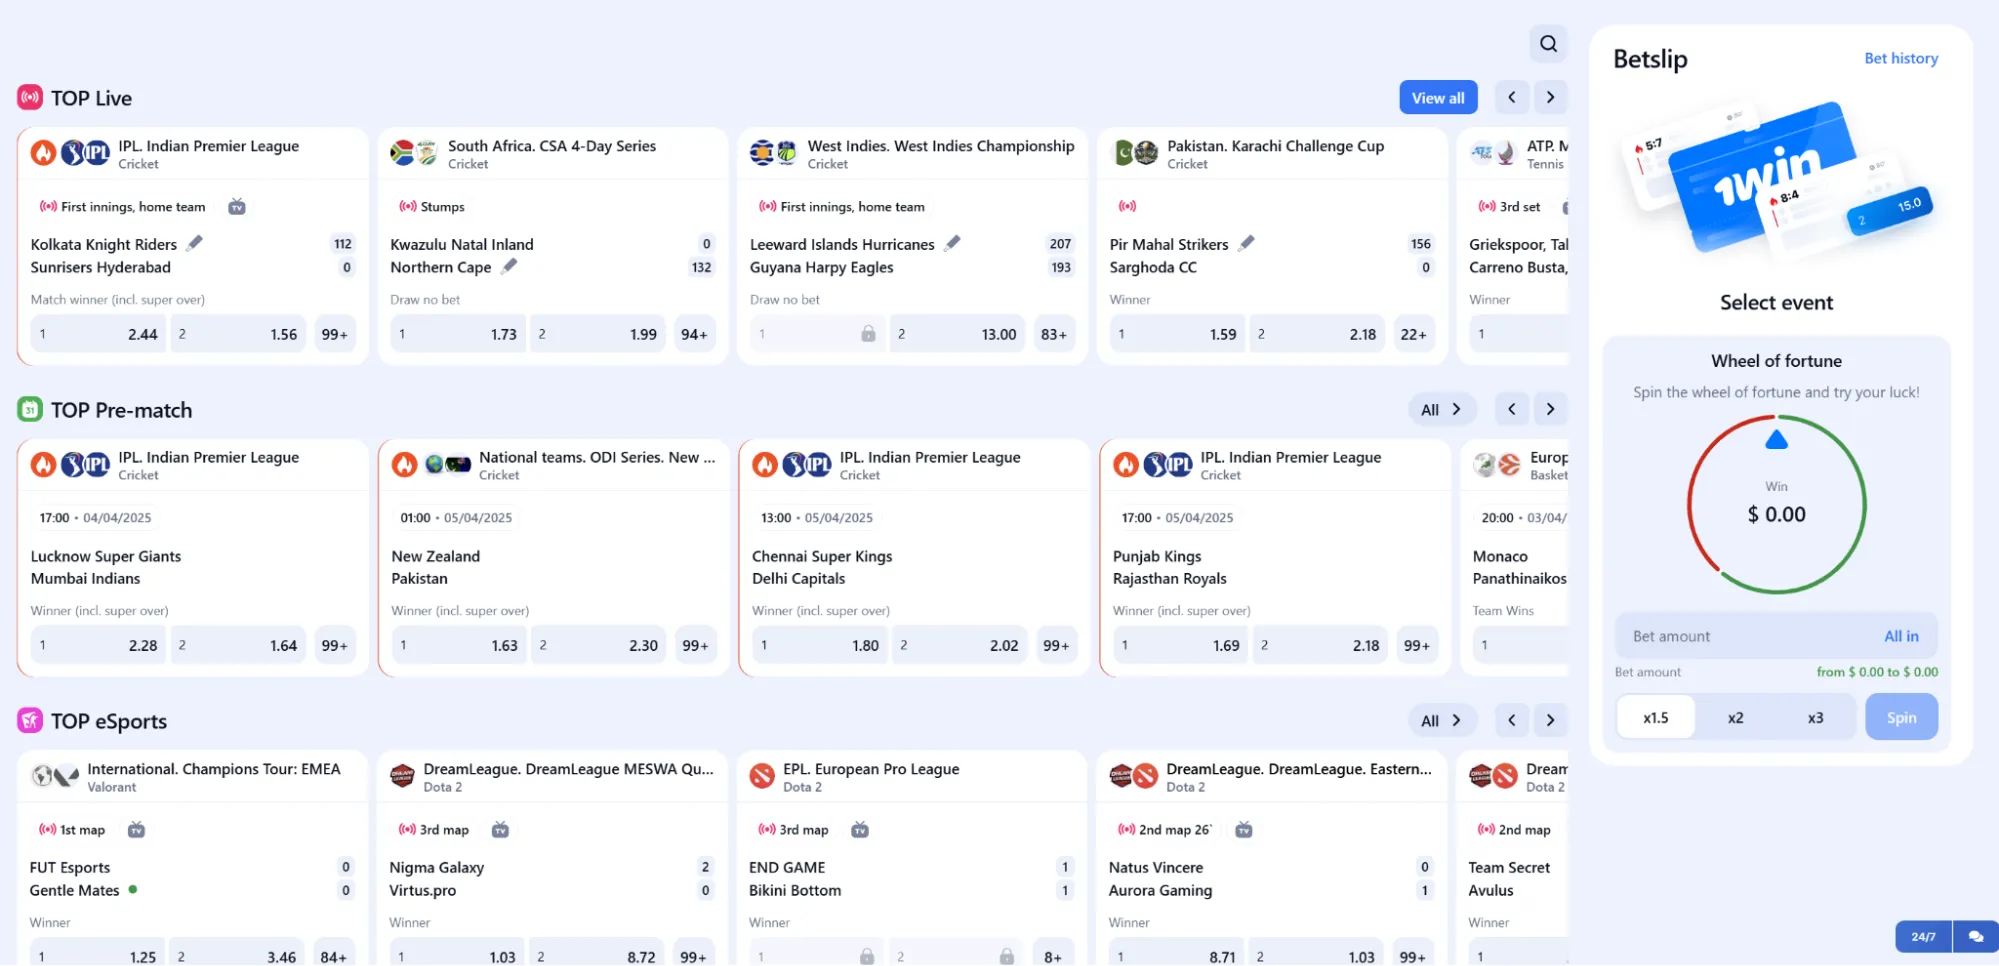Screen dimensions: 1999x966
Task: Open the live chat icon
Action: click(x=1975, y=937)
